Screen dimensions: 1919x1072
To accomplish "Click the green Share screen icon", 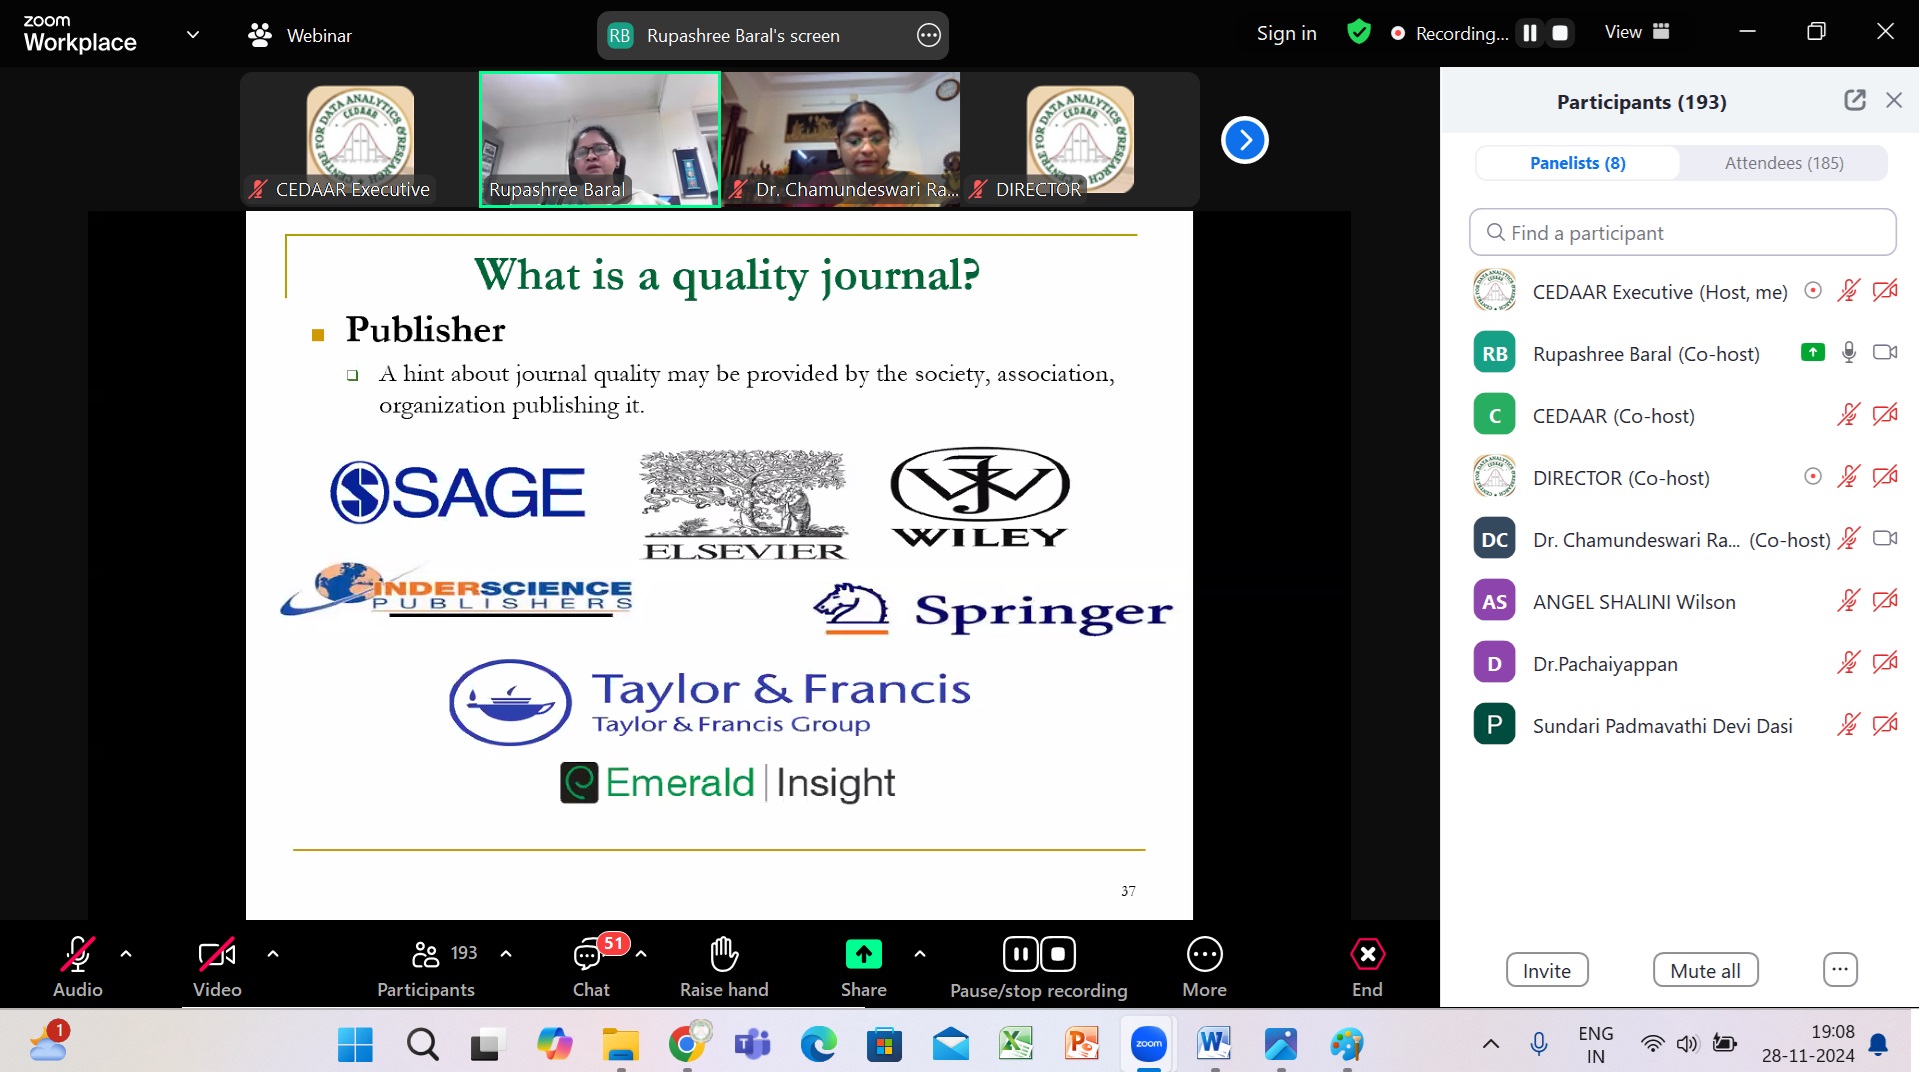I will pos(863,955).
